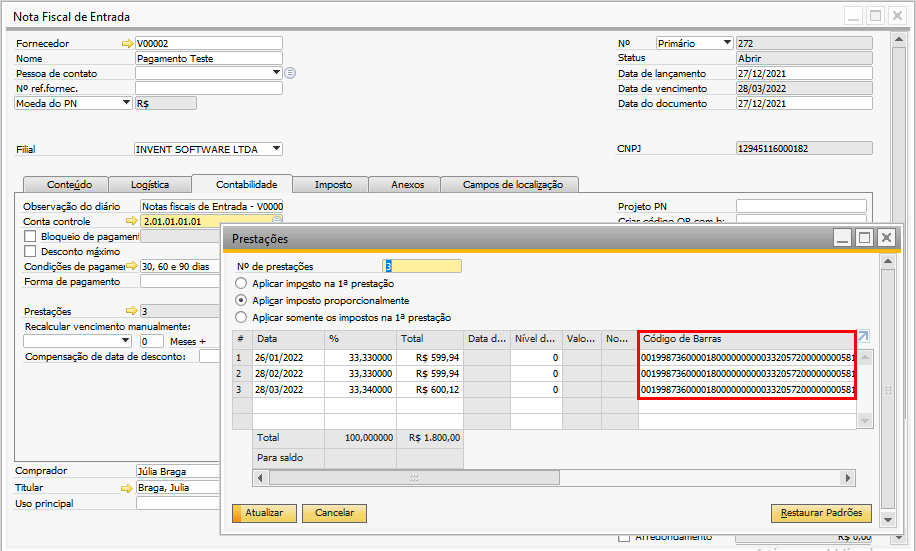Switch to Logística tab
This screenshot has width=916, height=551.
pos(150,185)
